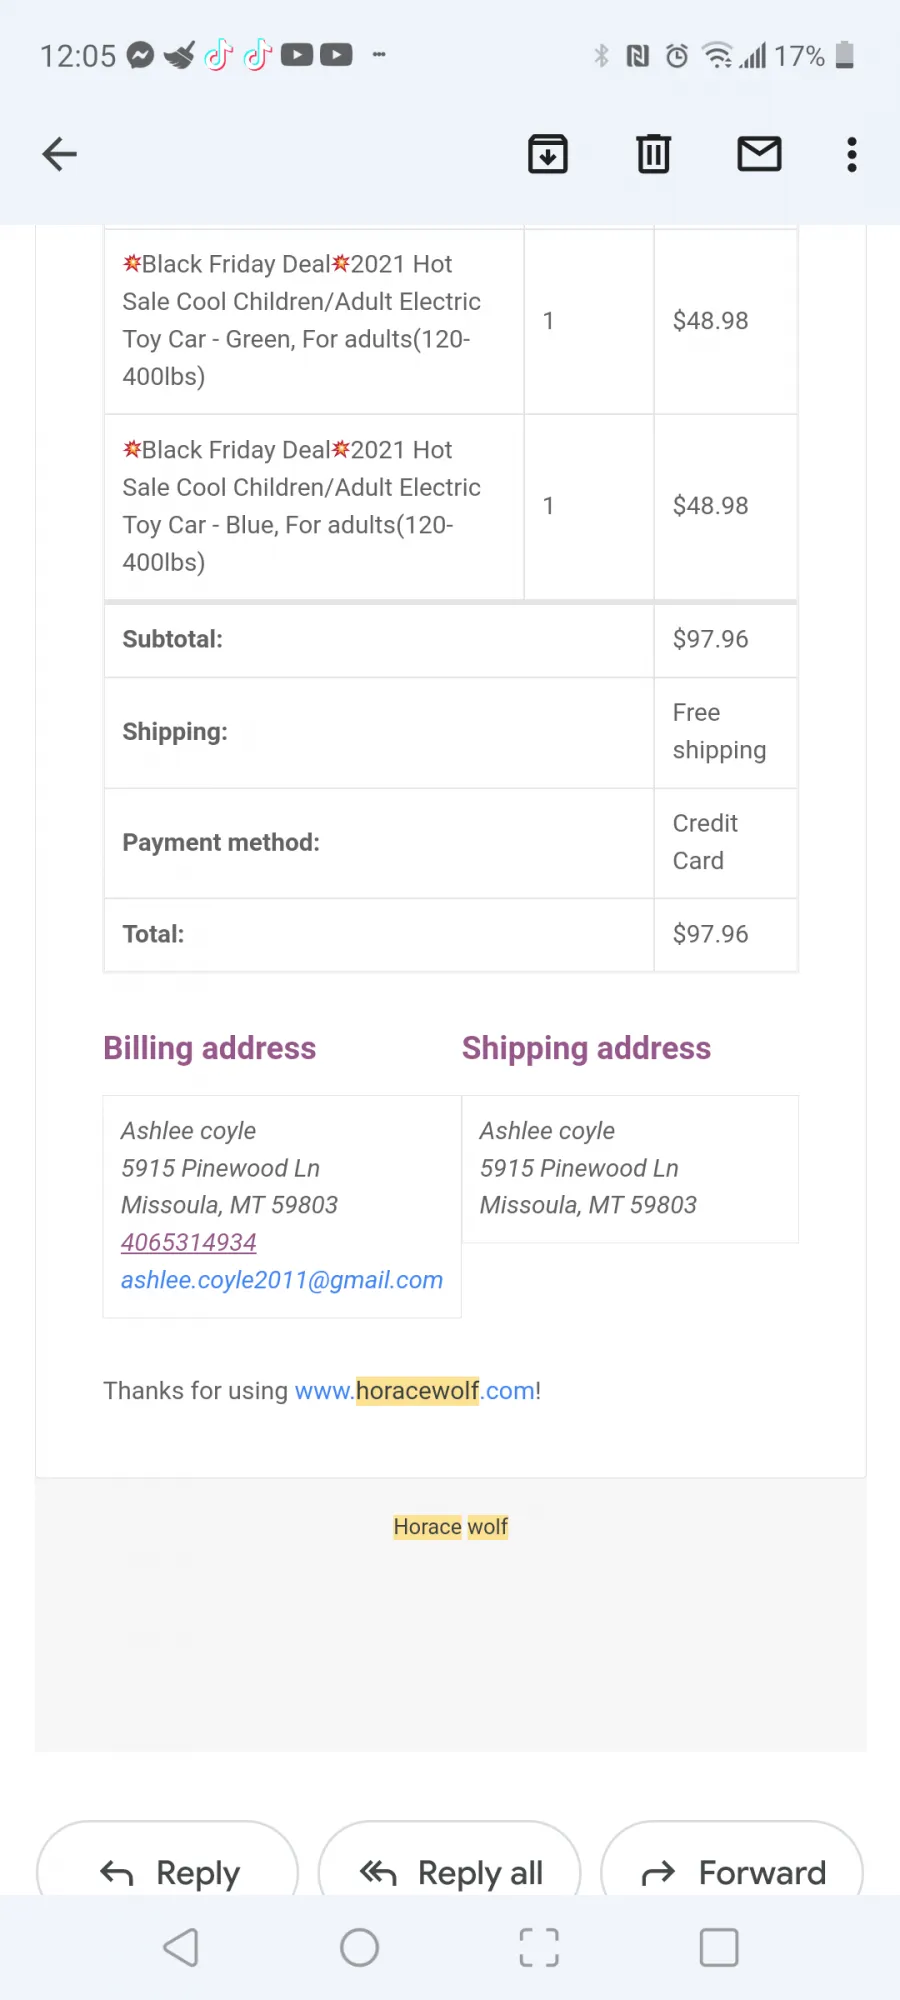Open the phone number 4065314934 link
Screen dimensions: 900x2000
point(189,1242)
